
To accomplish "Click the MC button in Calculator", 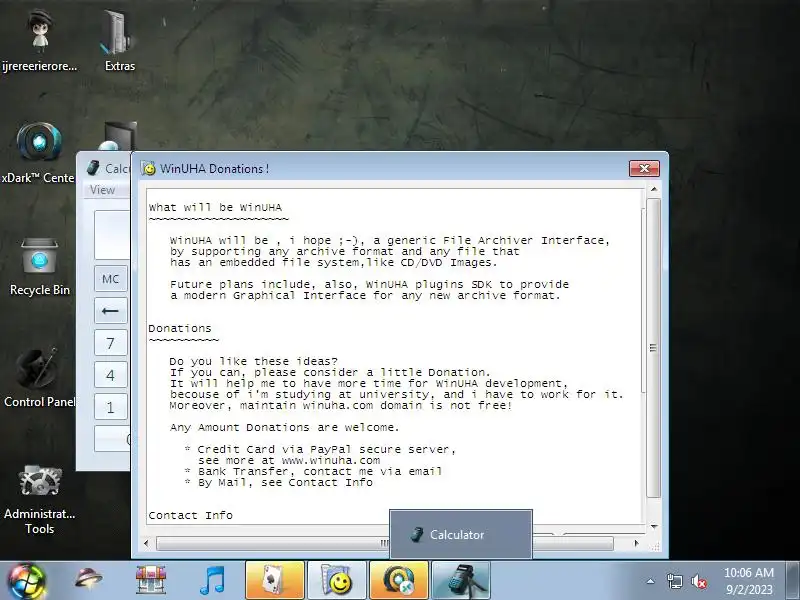I will pos(111,279).
